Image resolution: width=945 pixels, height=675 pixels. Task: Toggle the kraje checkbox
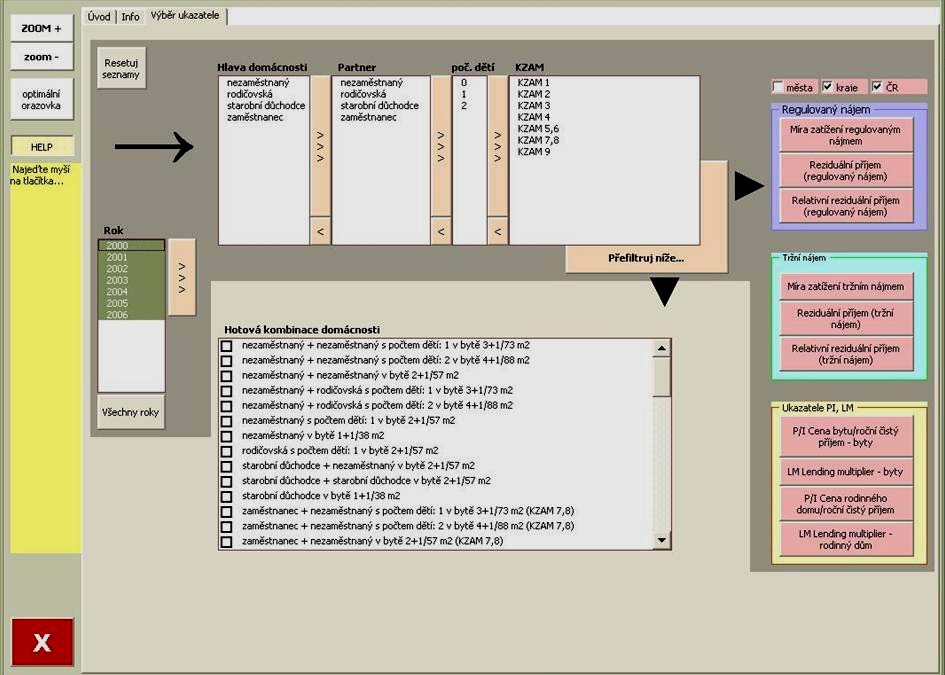(827, 87)
